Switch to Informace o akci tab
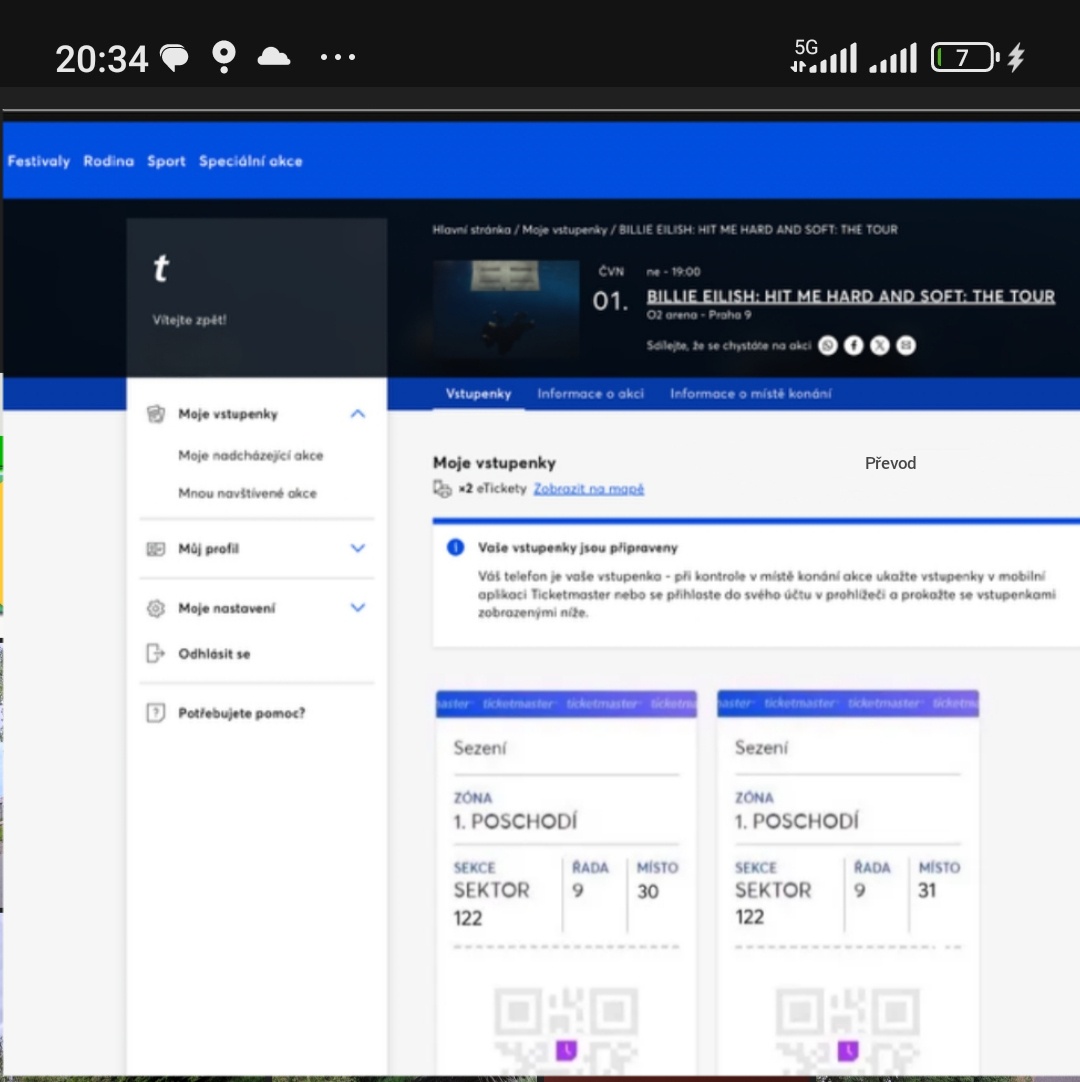This screenshot has width=1080, height=1082. 590,393
